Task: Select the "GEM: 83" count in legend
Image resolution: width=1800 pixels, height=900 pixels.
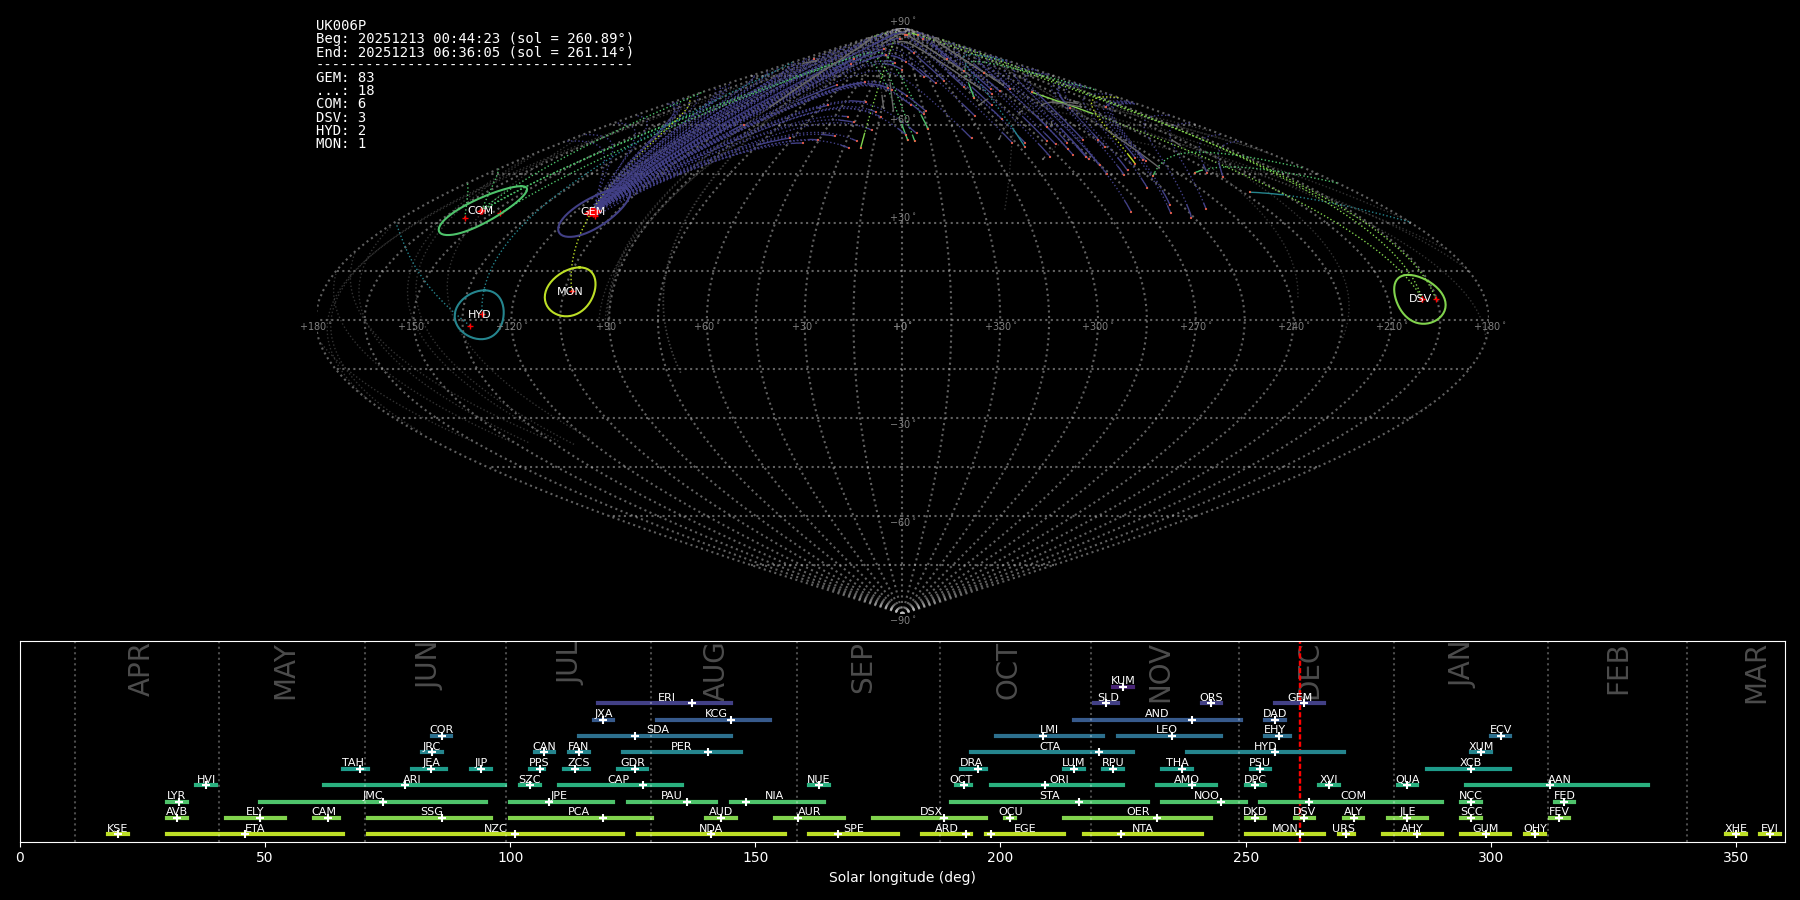Action: [x=345, y=78]
